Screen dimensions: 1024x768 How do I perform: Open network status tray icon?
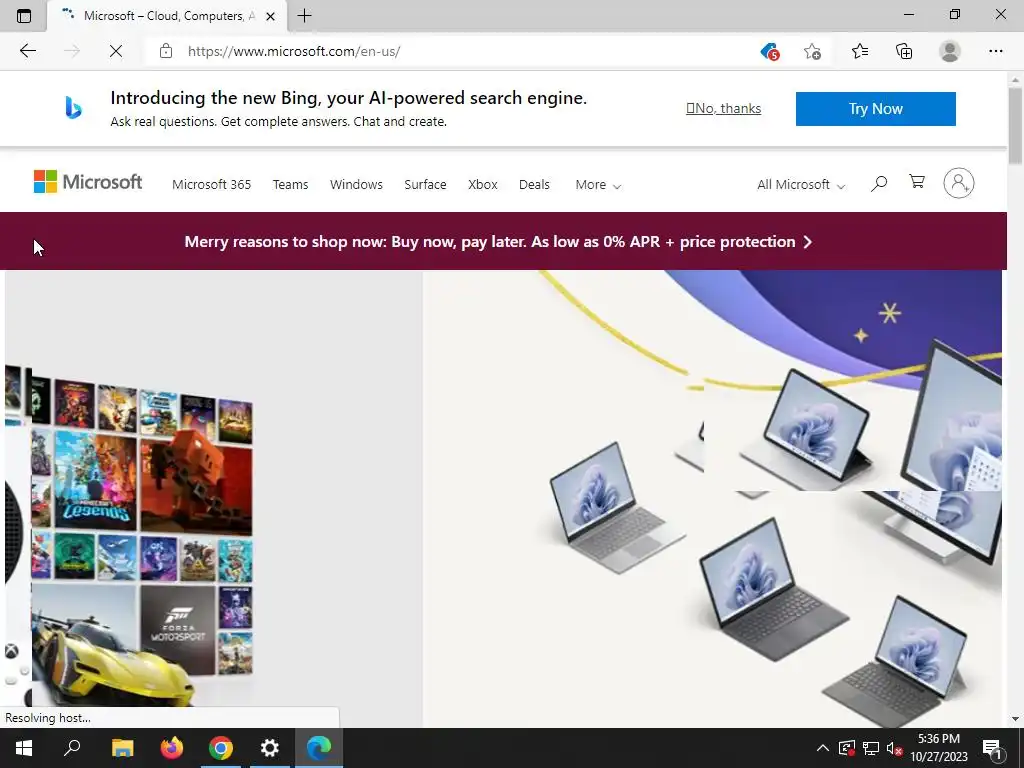click(x=871, y=748)
